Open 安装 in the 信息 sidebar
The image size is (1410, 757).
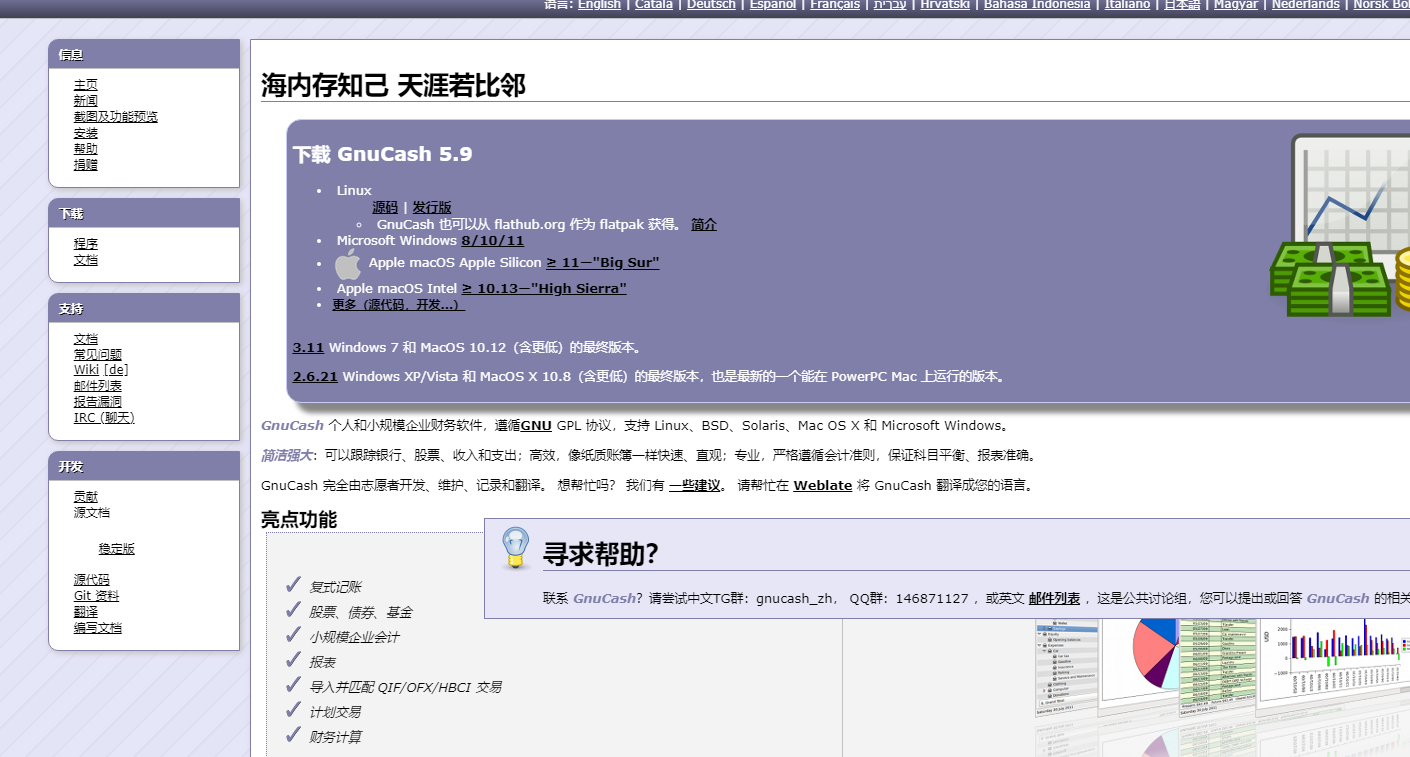86,133
